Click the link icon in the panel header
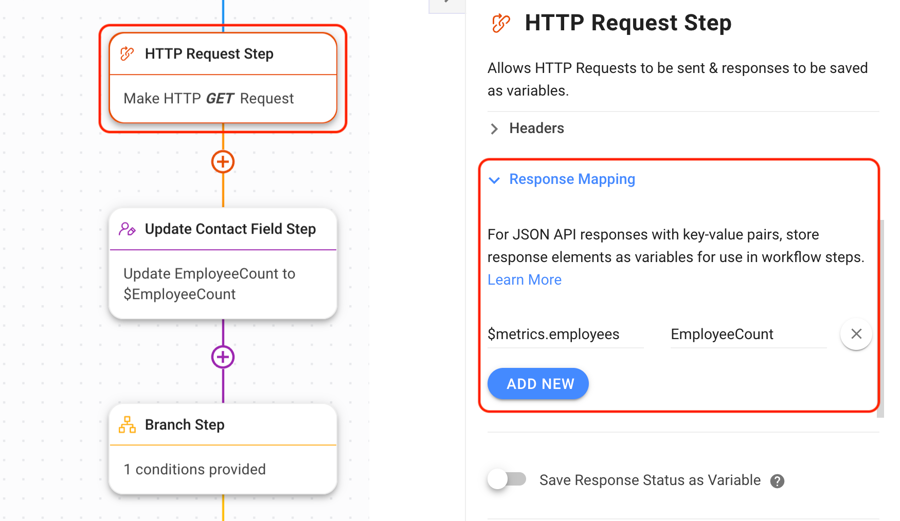The width and height of the screenshot is (900, 521). [501, 23]
